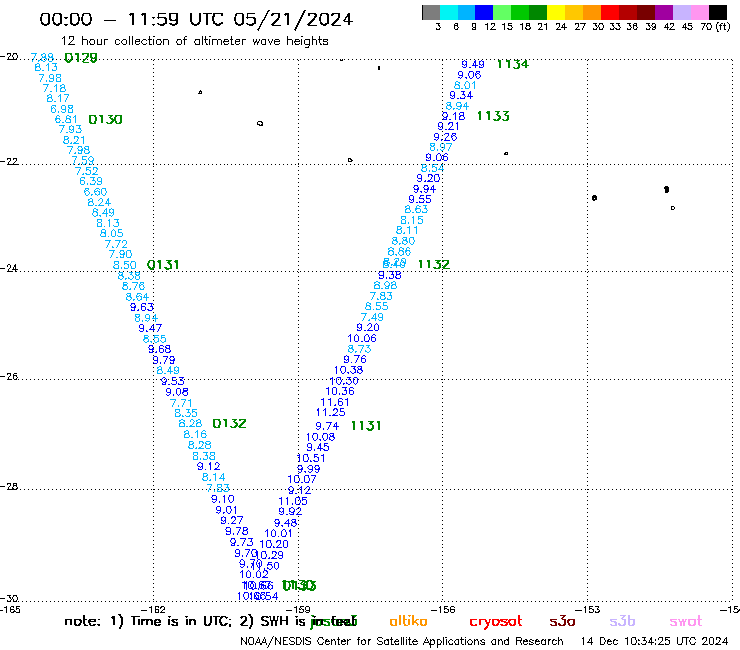Click the timestamp '14 Dec 10:34:25 UTC 2024'
The image size is (740, 650).
pyautogui.click(x=655, y=641)
